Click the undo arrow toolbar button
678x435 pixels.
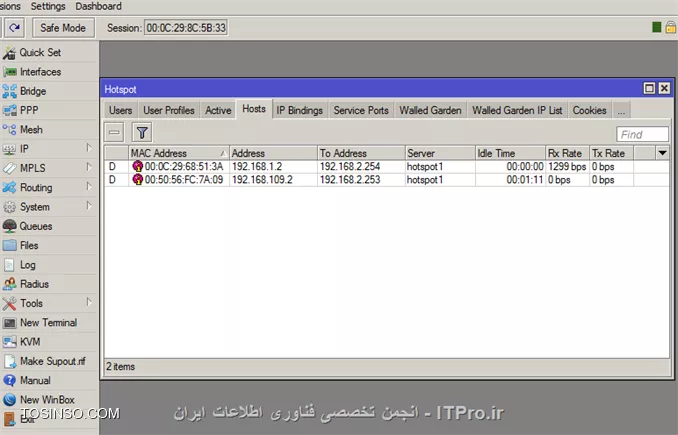click(15, 28)
